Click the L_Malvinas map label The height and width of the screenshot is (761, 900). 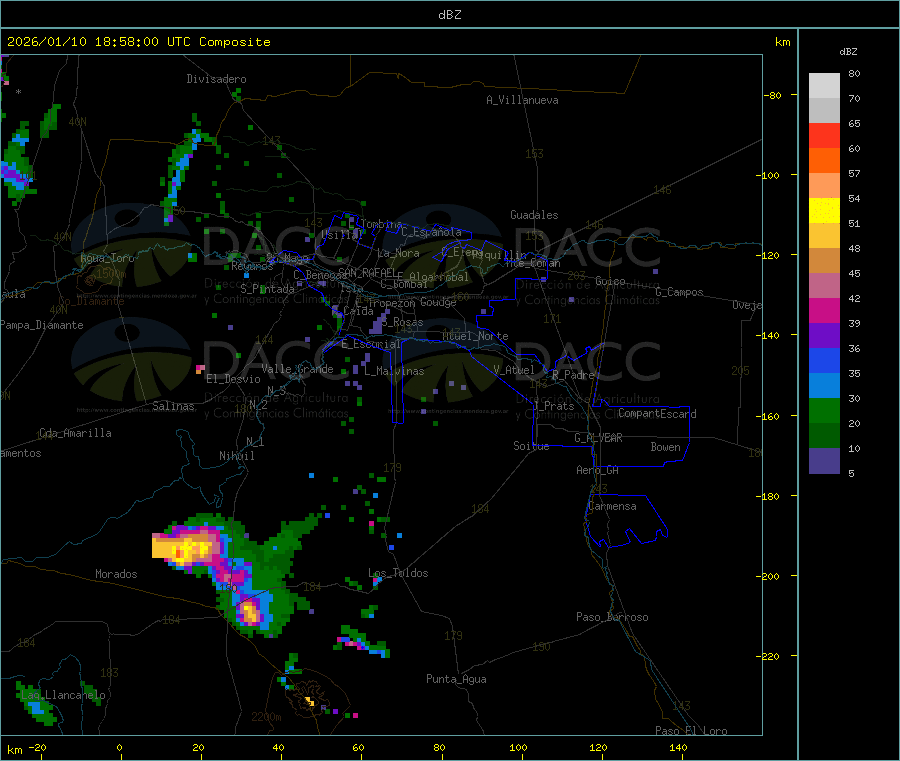pyautogui.click(x=394, y=371)
